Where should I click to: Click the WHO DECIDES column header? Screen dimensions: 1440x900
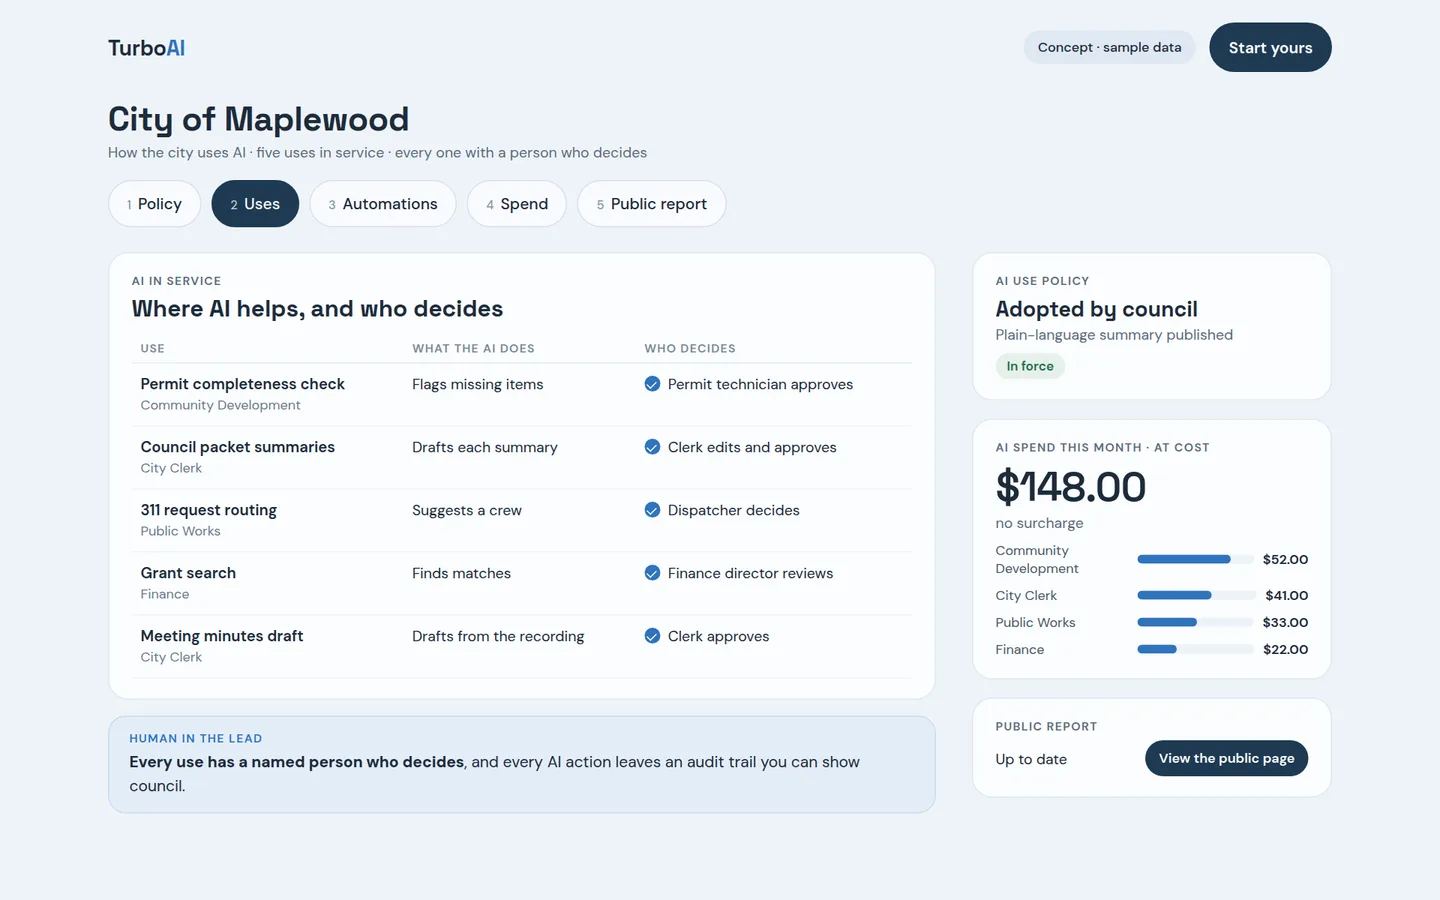tap(690, 349)
